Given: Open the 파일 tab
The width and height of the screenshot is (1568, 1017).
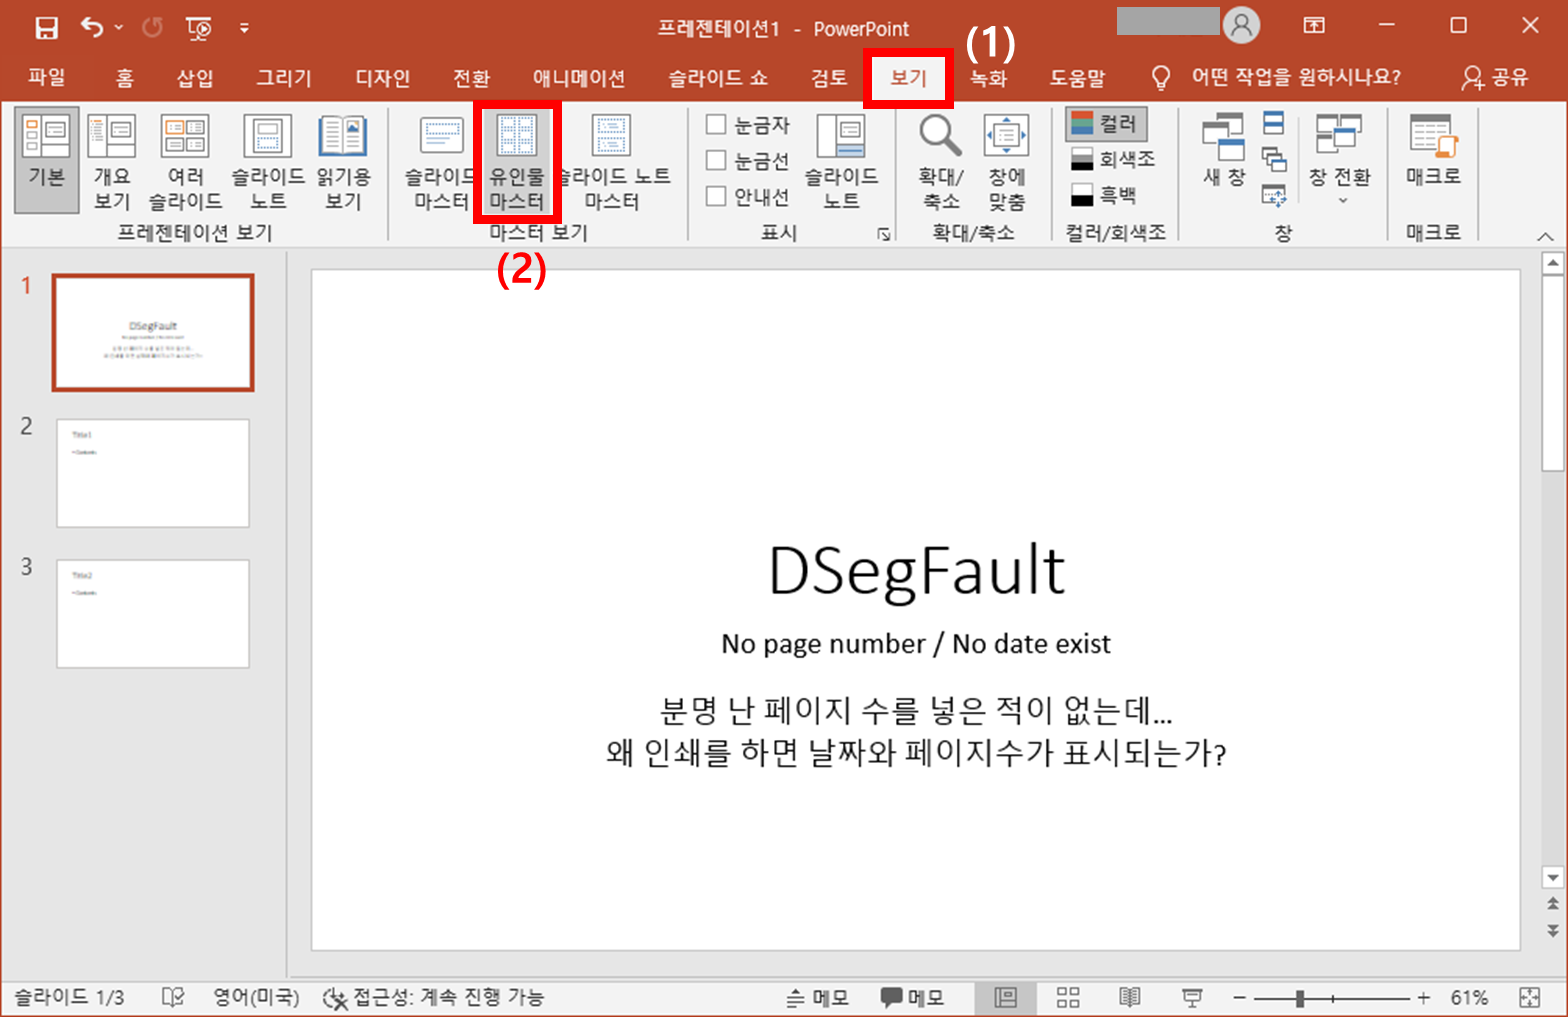Looking at the screenshot, I should pos(46,77).
